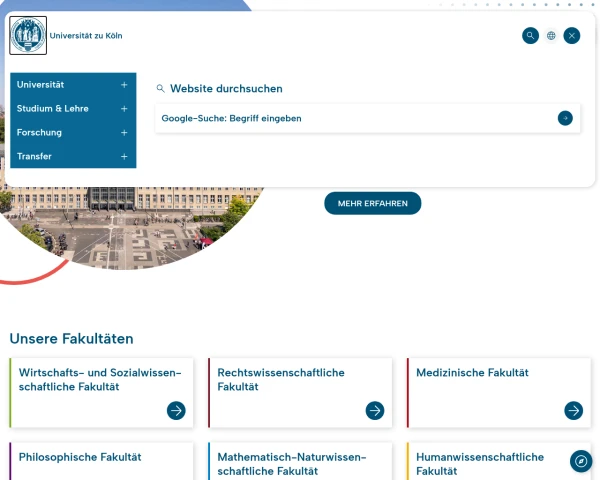Submit search with the arrow icon

(565, 118)
